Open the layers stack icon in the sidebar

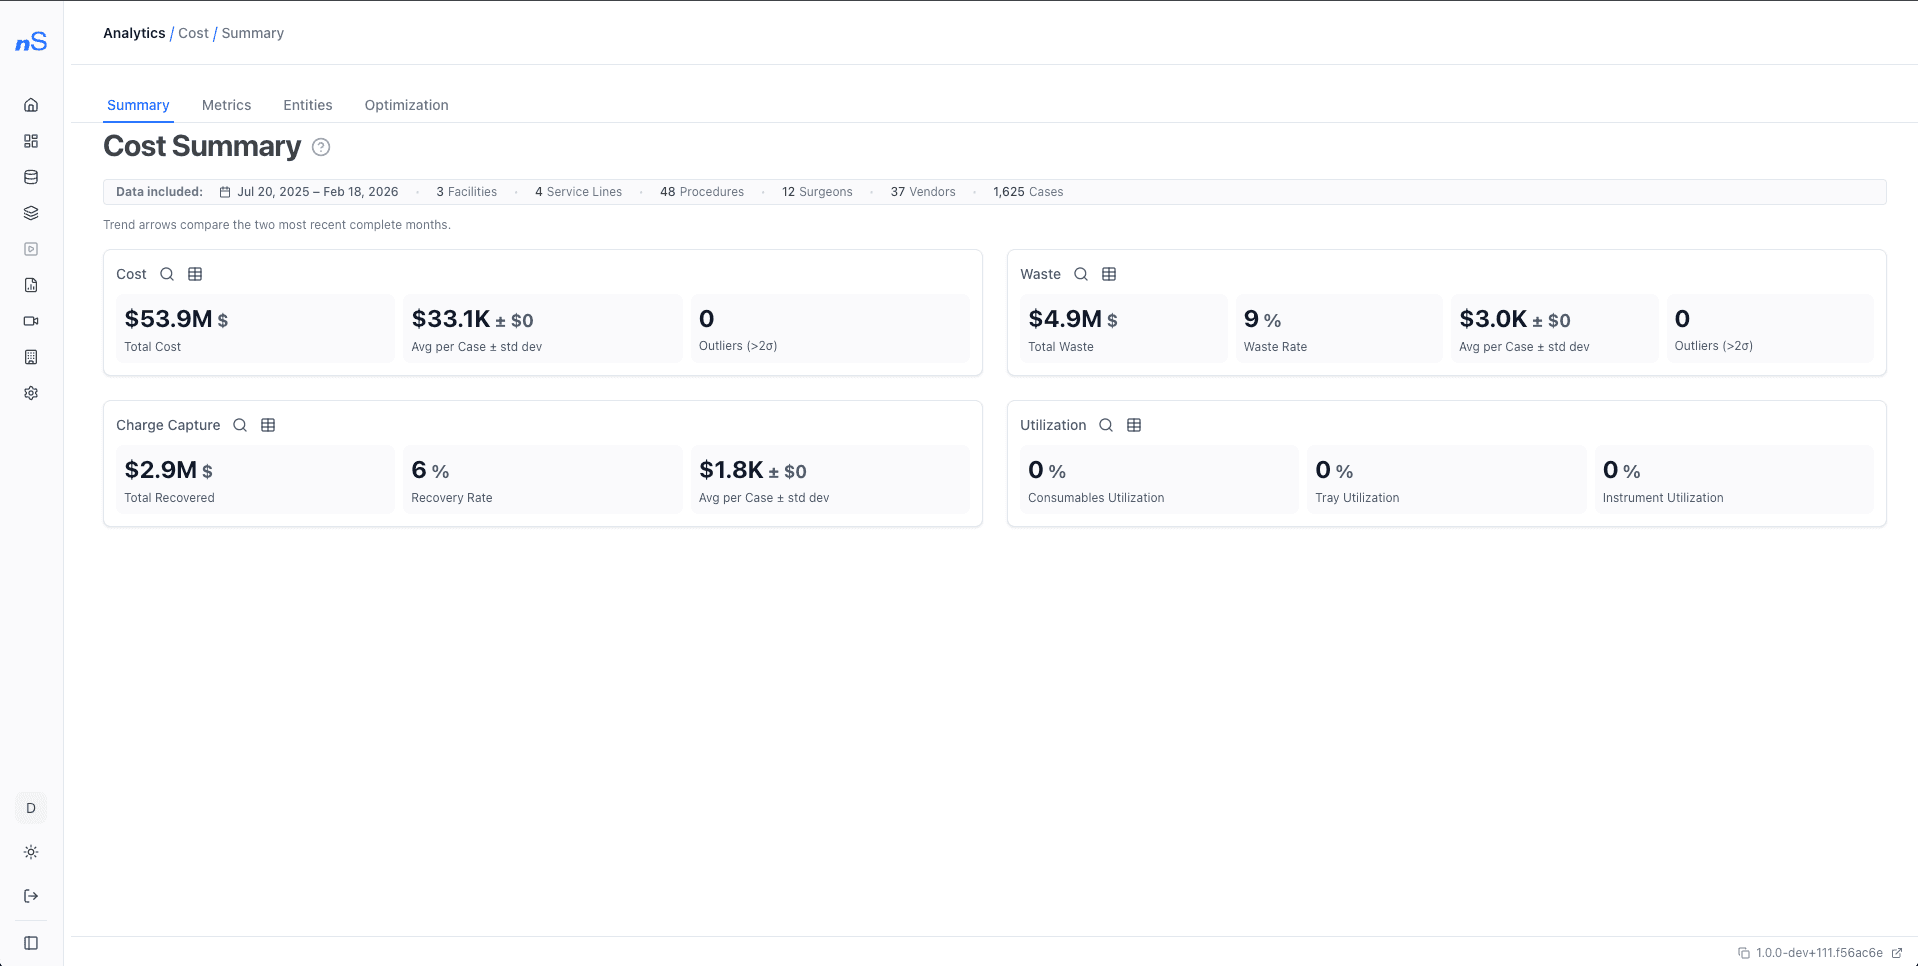[x=31, y=213]
